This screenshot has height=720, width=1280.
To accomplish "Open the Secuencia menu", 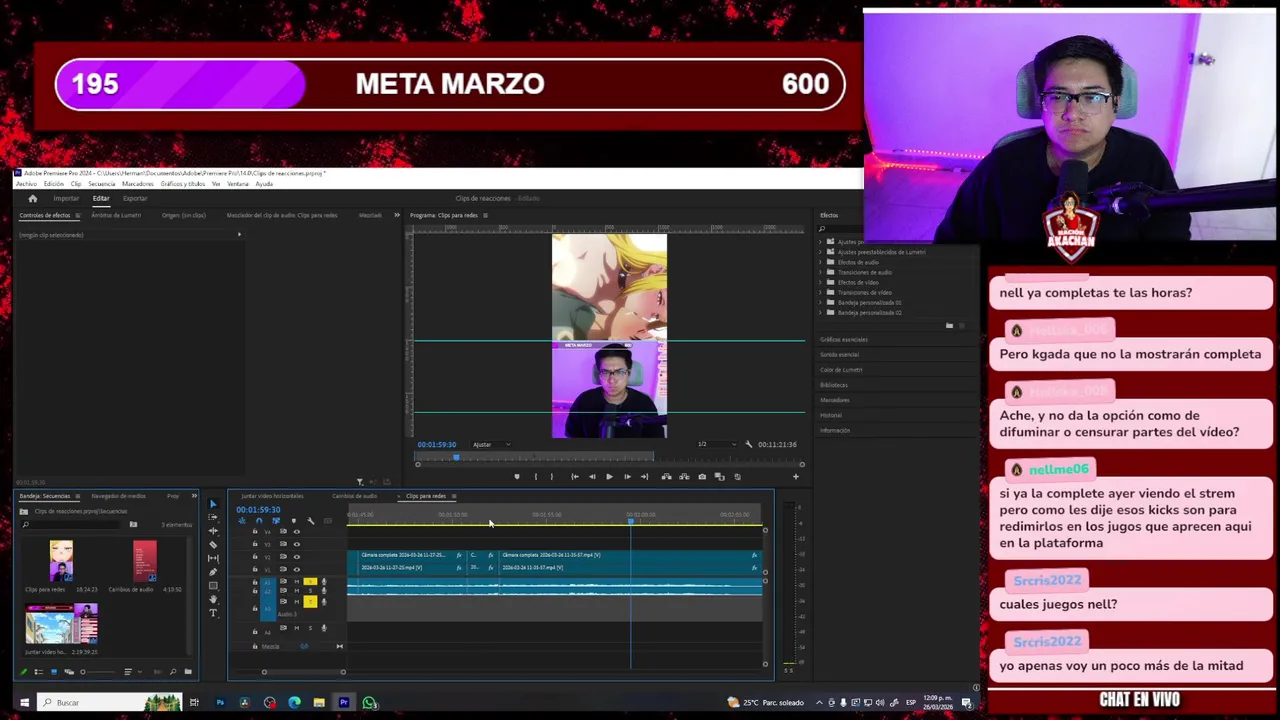I will tap(101, 184).
